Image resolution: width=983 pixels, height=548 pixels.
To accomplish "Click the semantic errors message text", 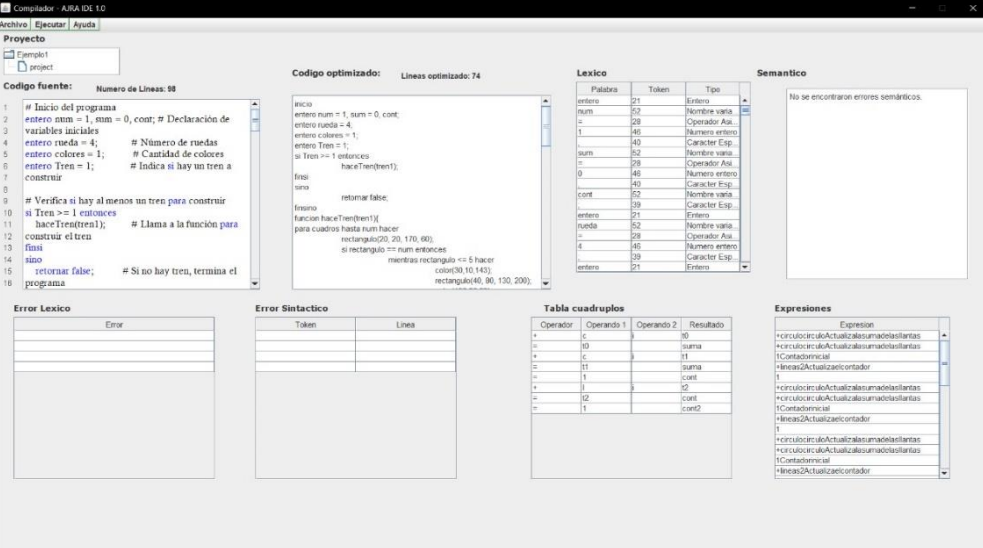I will pyautogui.click(x=855, y=97).
